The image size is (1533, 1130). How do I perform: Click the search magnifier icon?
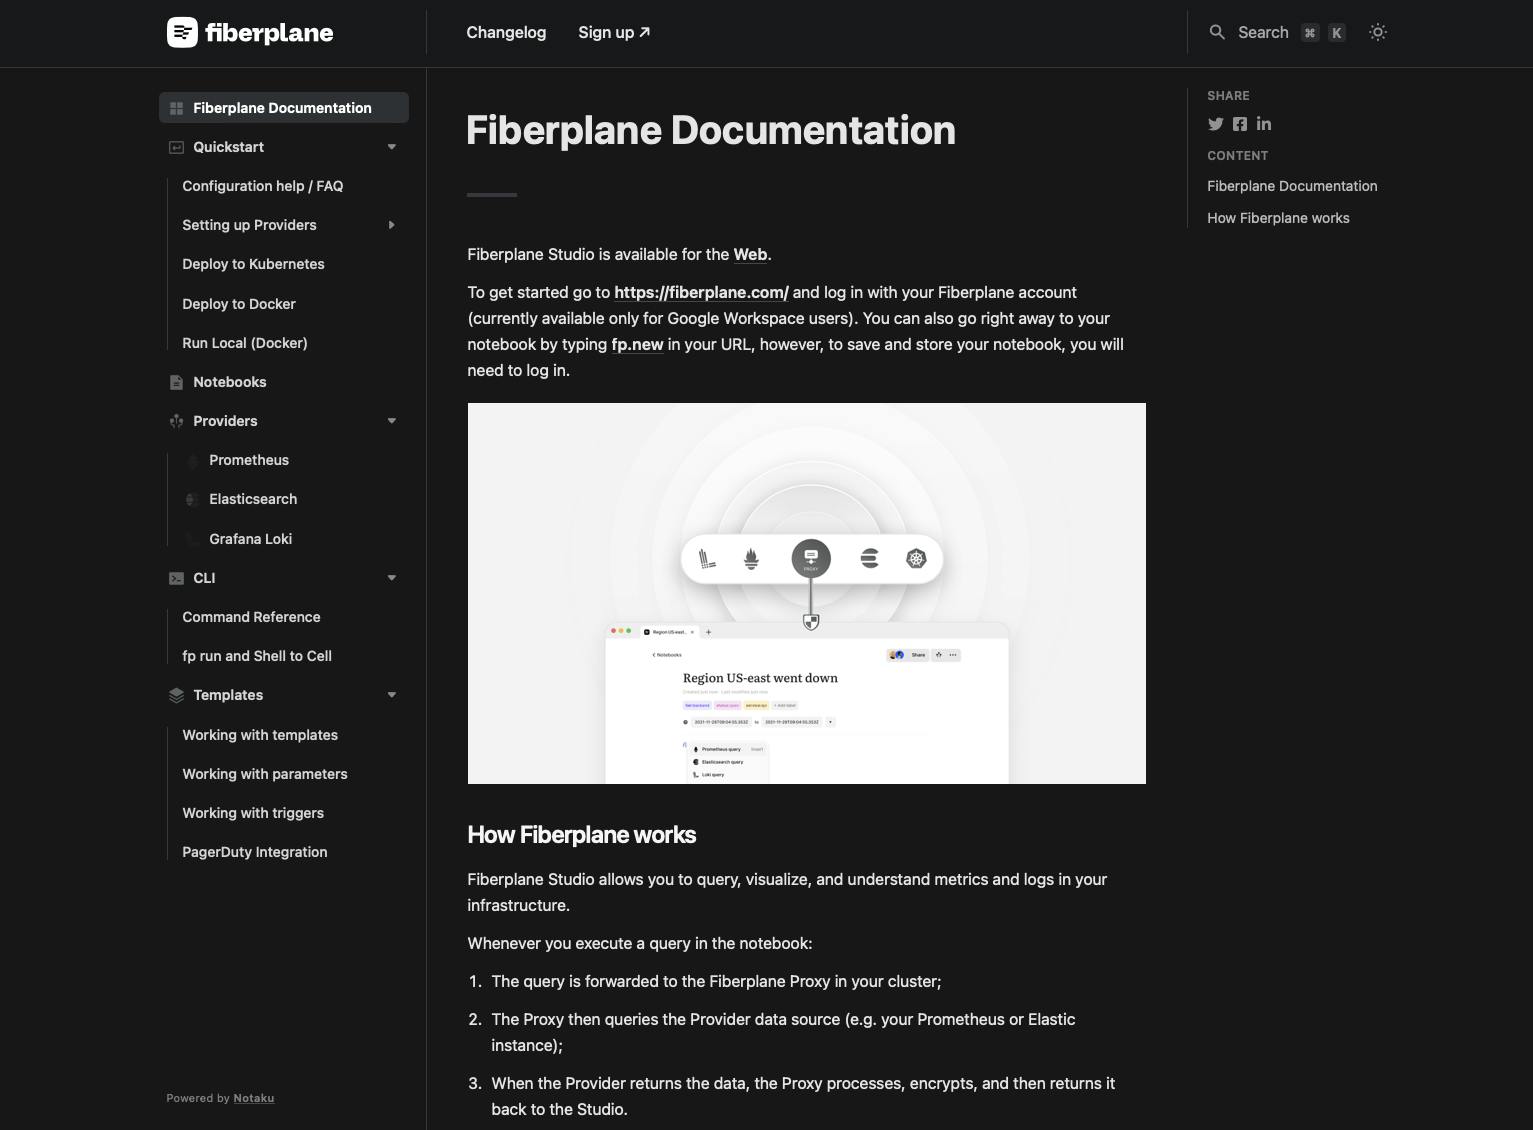1217,32
